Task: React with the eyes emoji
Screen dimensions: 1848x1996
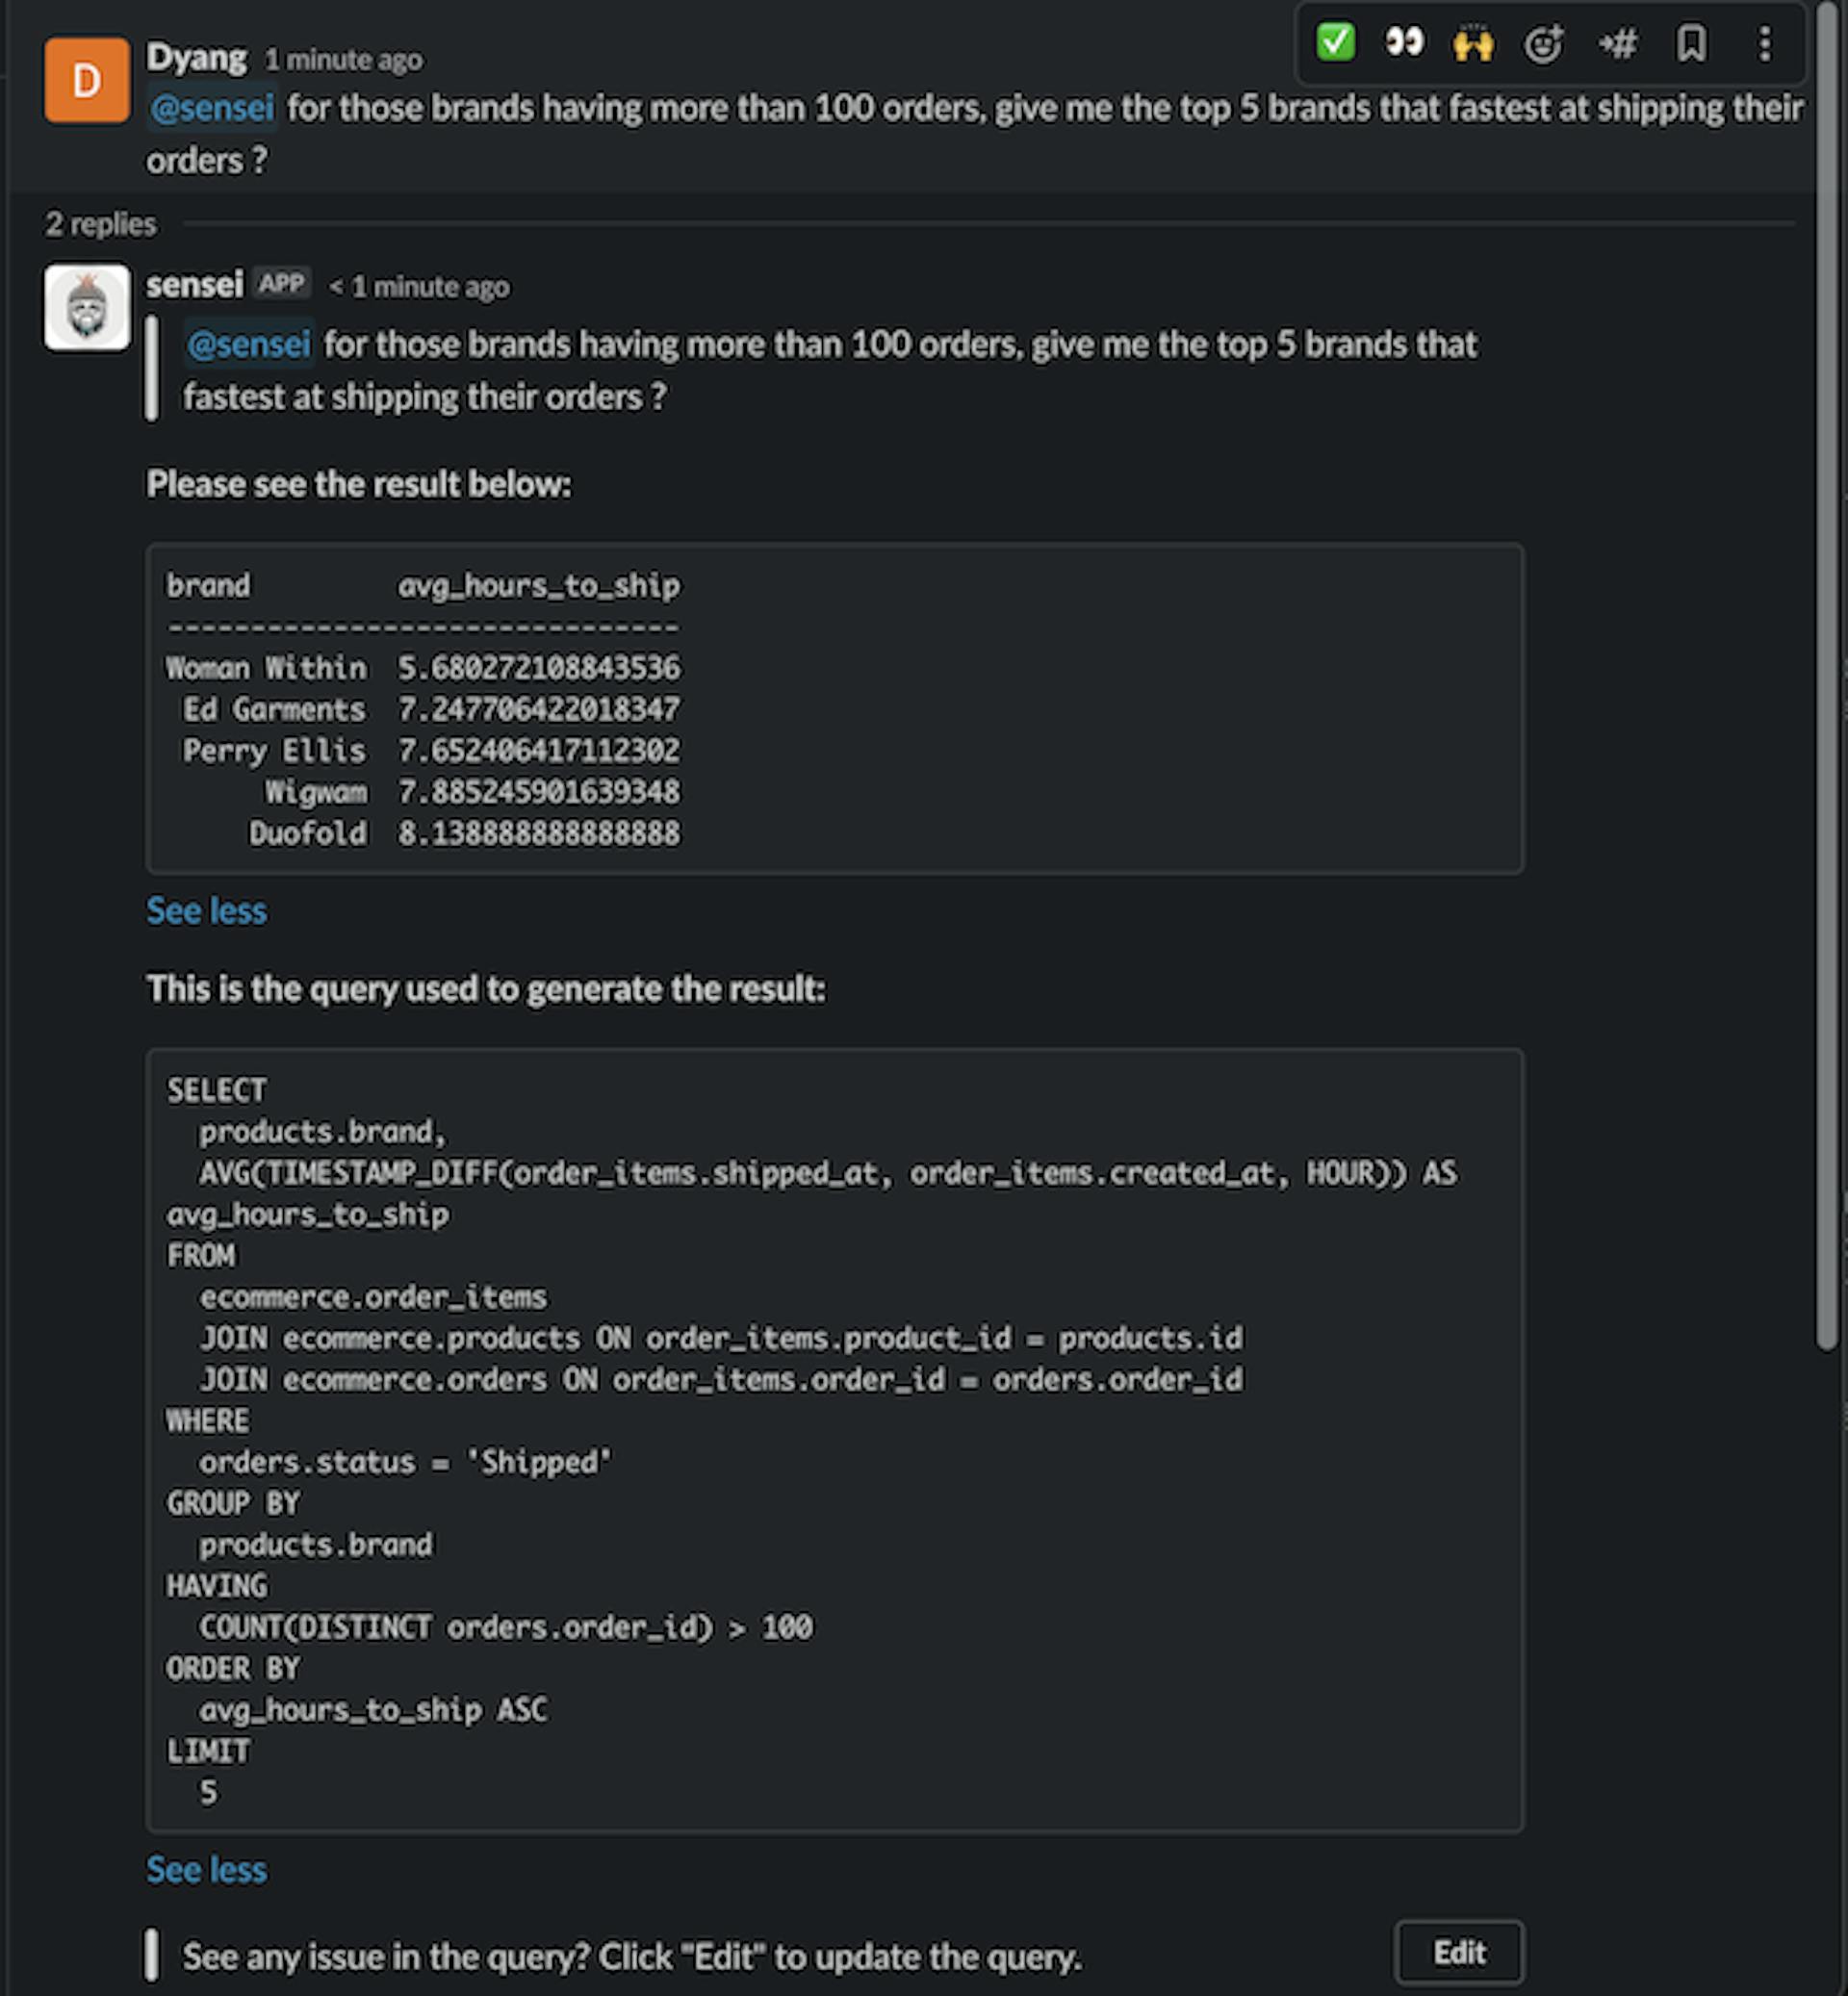Action: click(1404, 43)
